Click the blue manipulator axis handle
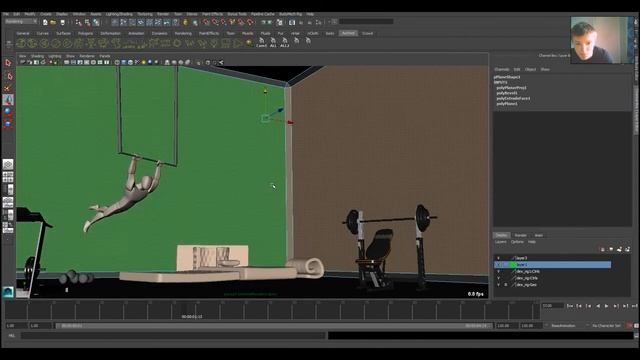 point(280,110)
